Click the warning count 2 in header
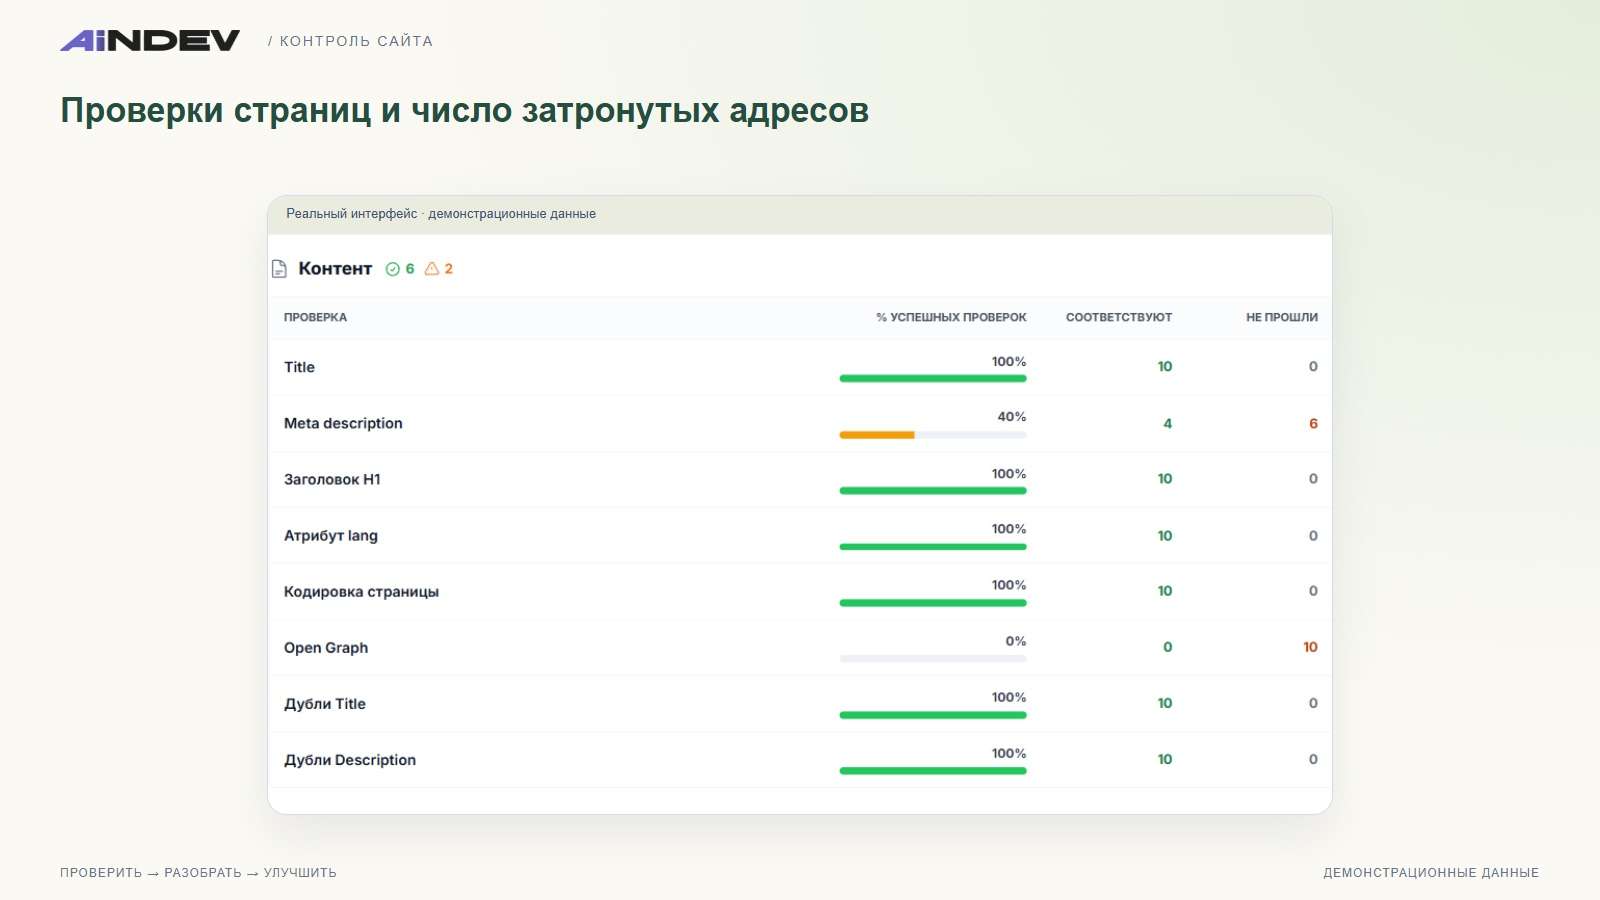 point(449,269)
